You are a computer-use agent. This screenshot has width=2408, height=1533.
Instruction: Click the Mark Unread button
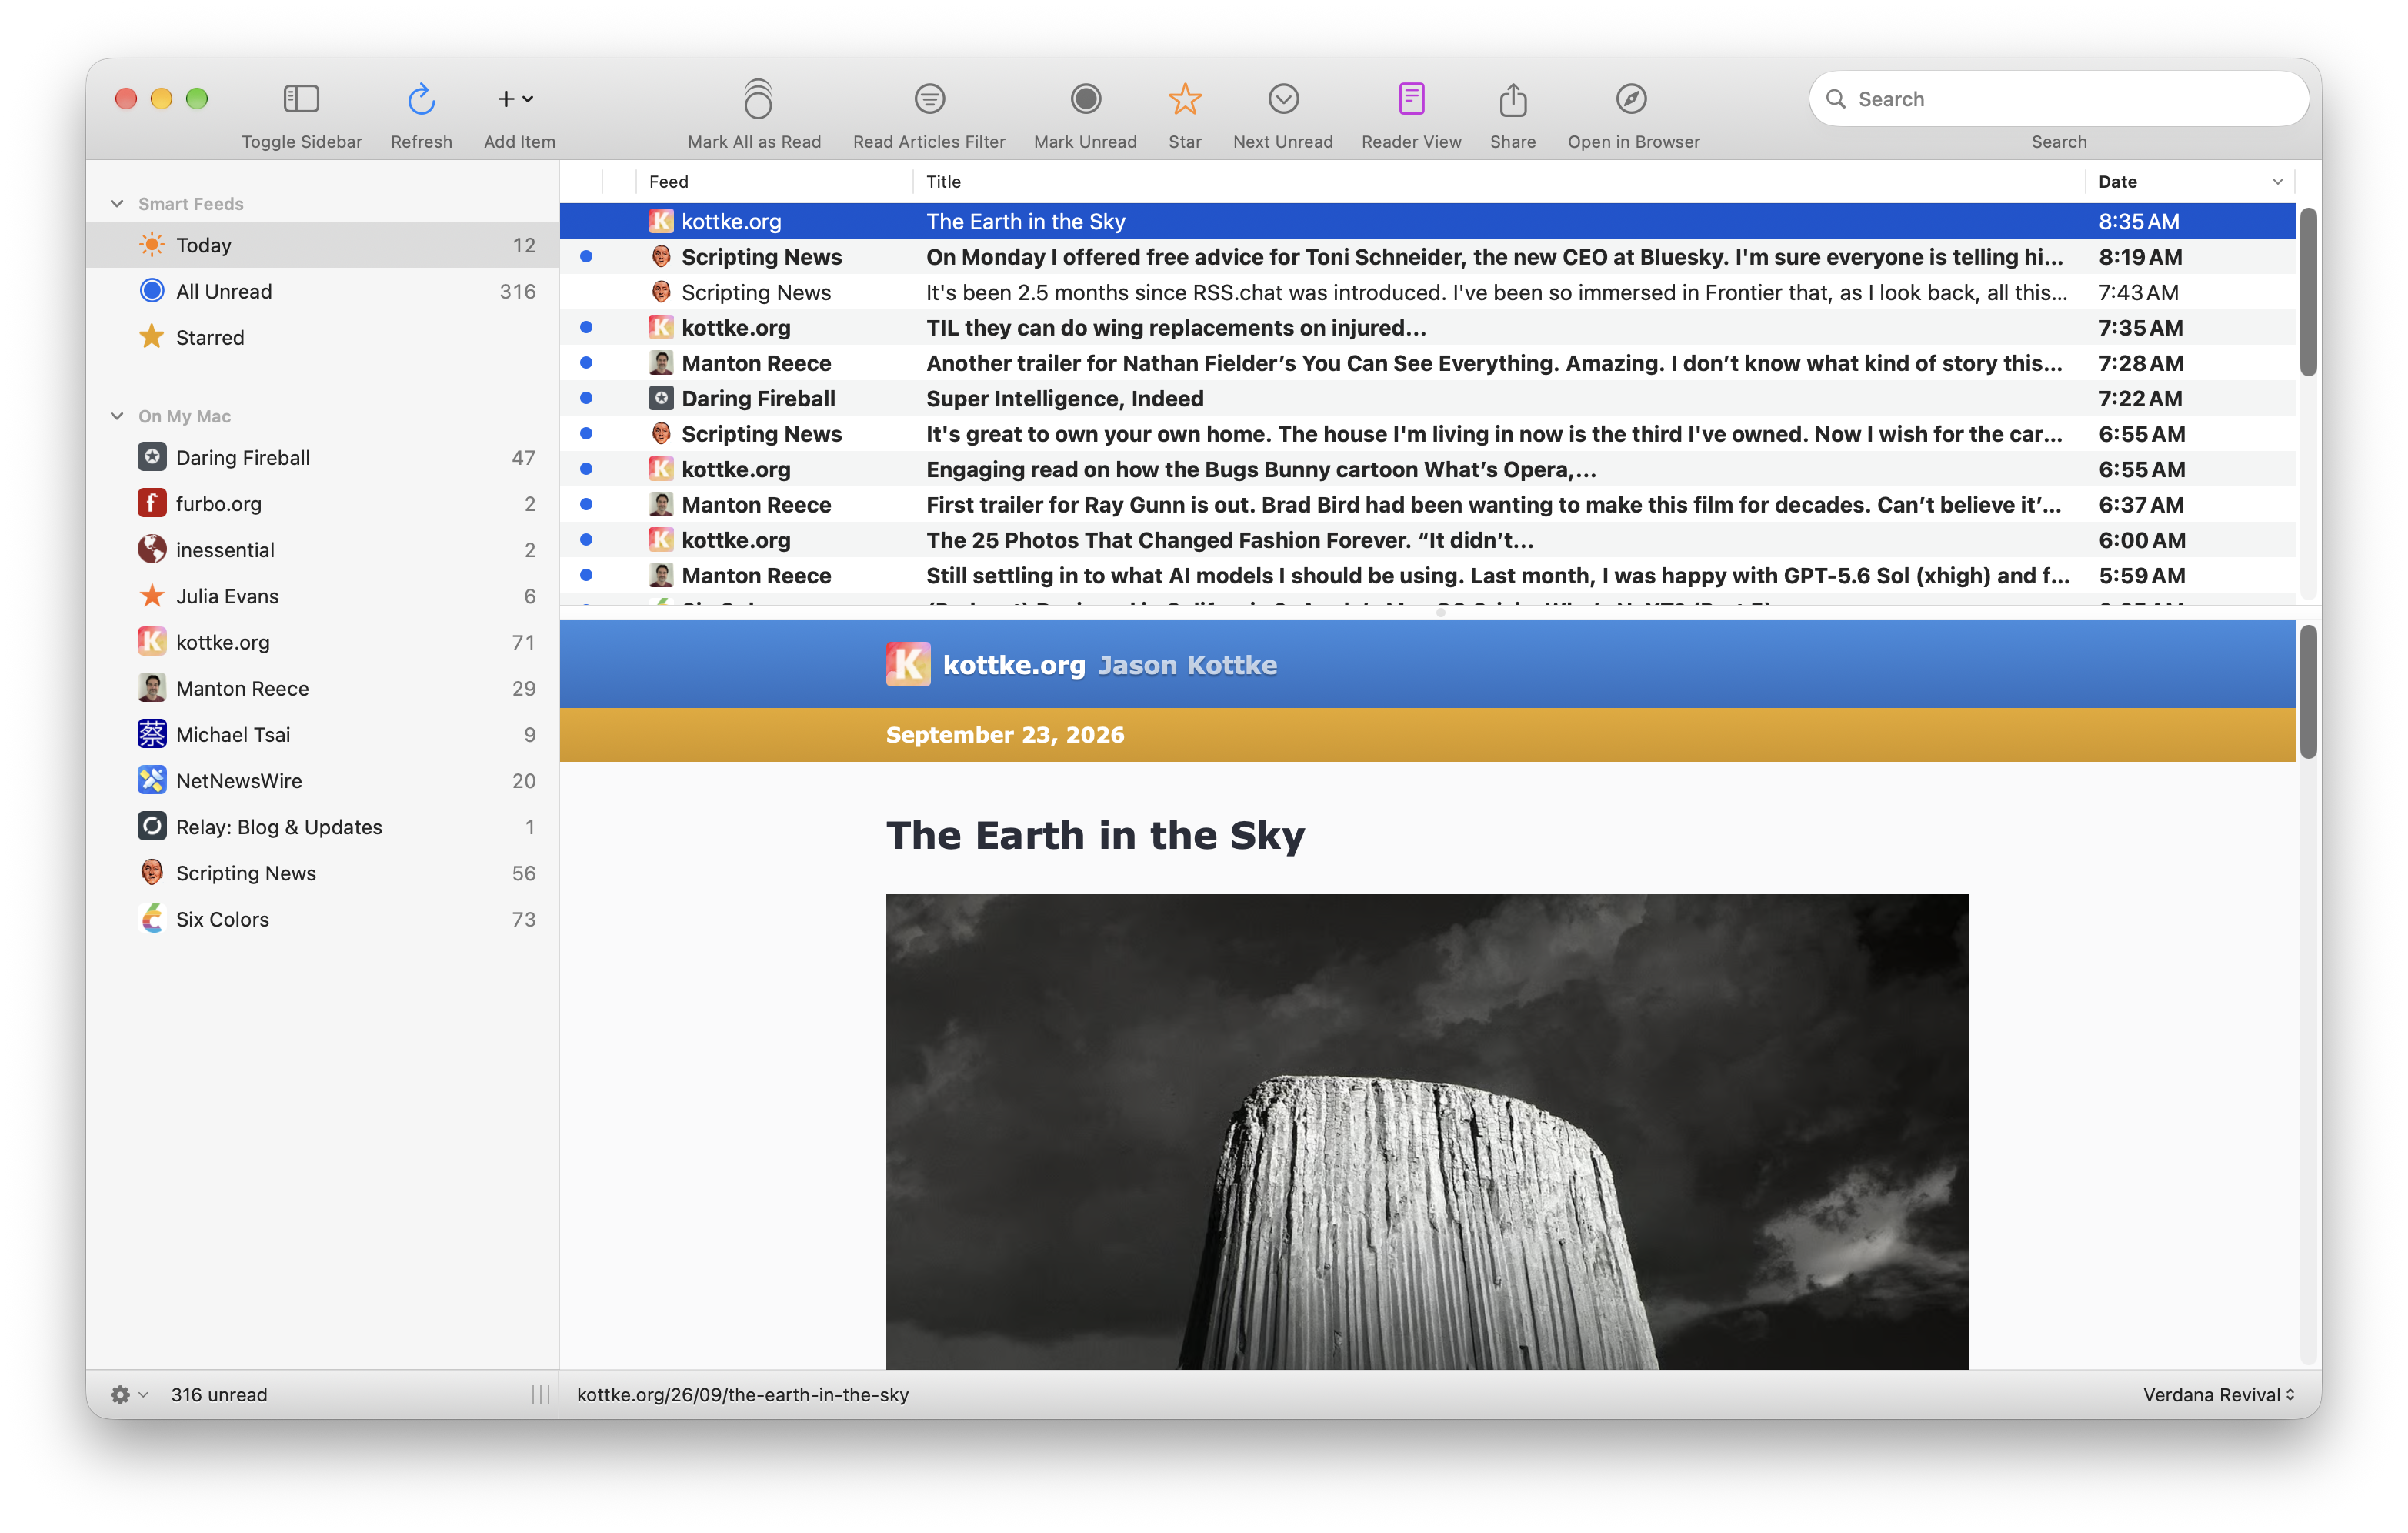point(1085,99)
